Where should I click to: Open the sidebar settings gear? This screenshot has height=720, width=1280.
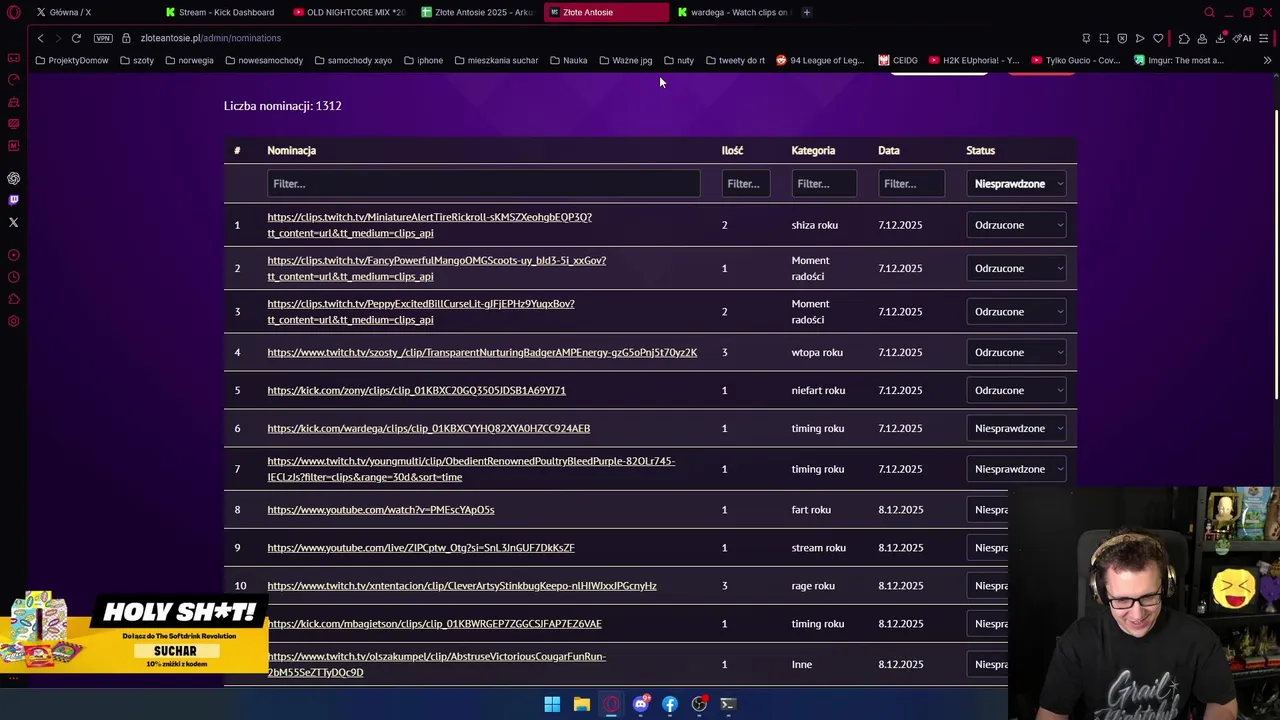pyautogui.click(x=13, y=321)
